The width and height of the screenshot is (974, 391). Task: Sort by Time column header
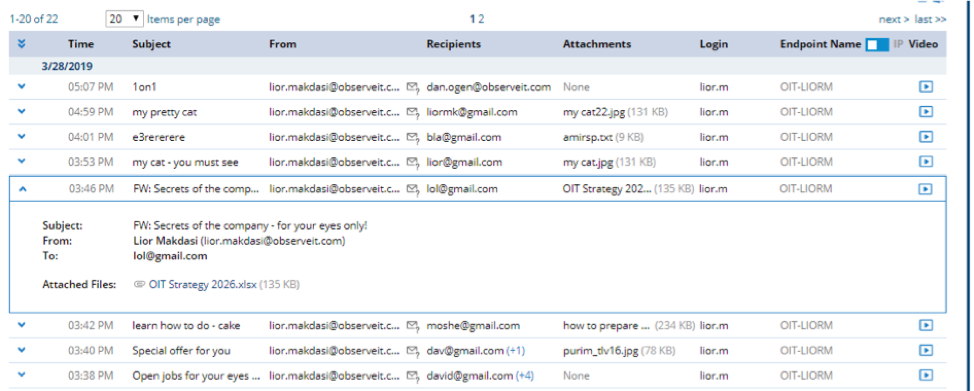(x=81, y=44)
